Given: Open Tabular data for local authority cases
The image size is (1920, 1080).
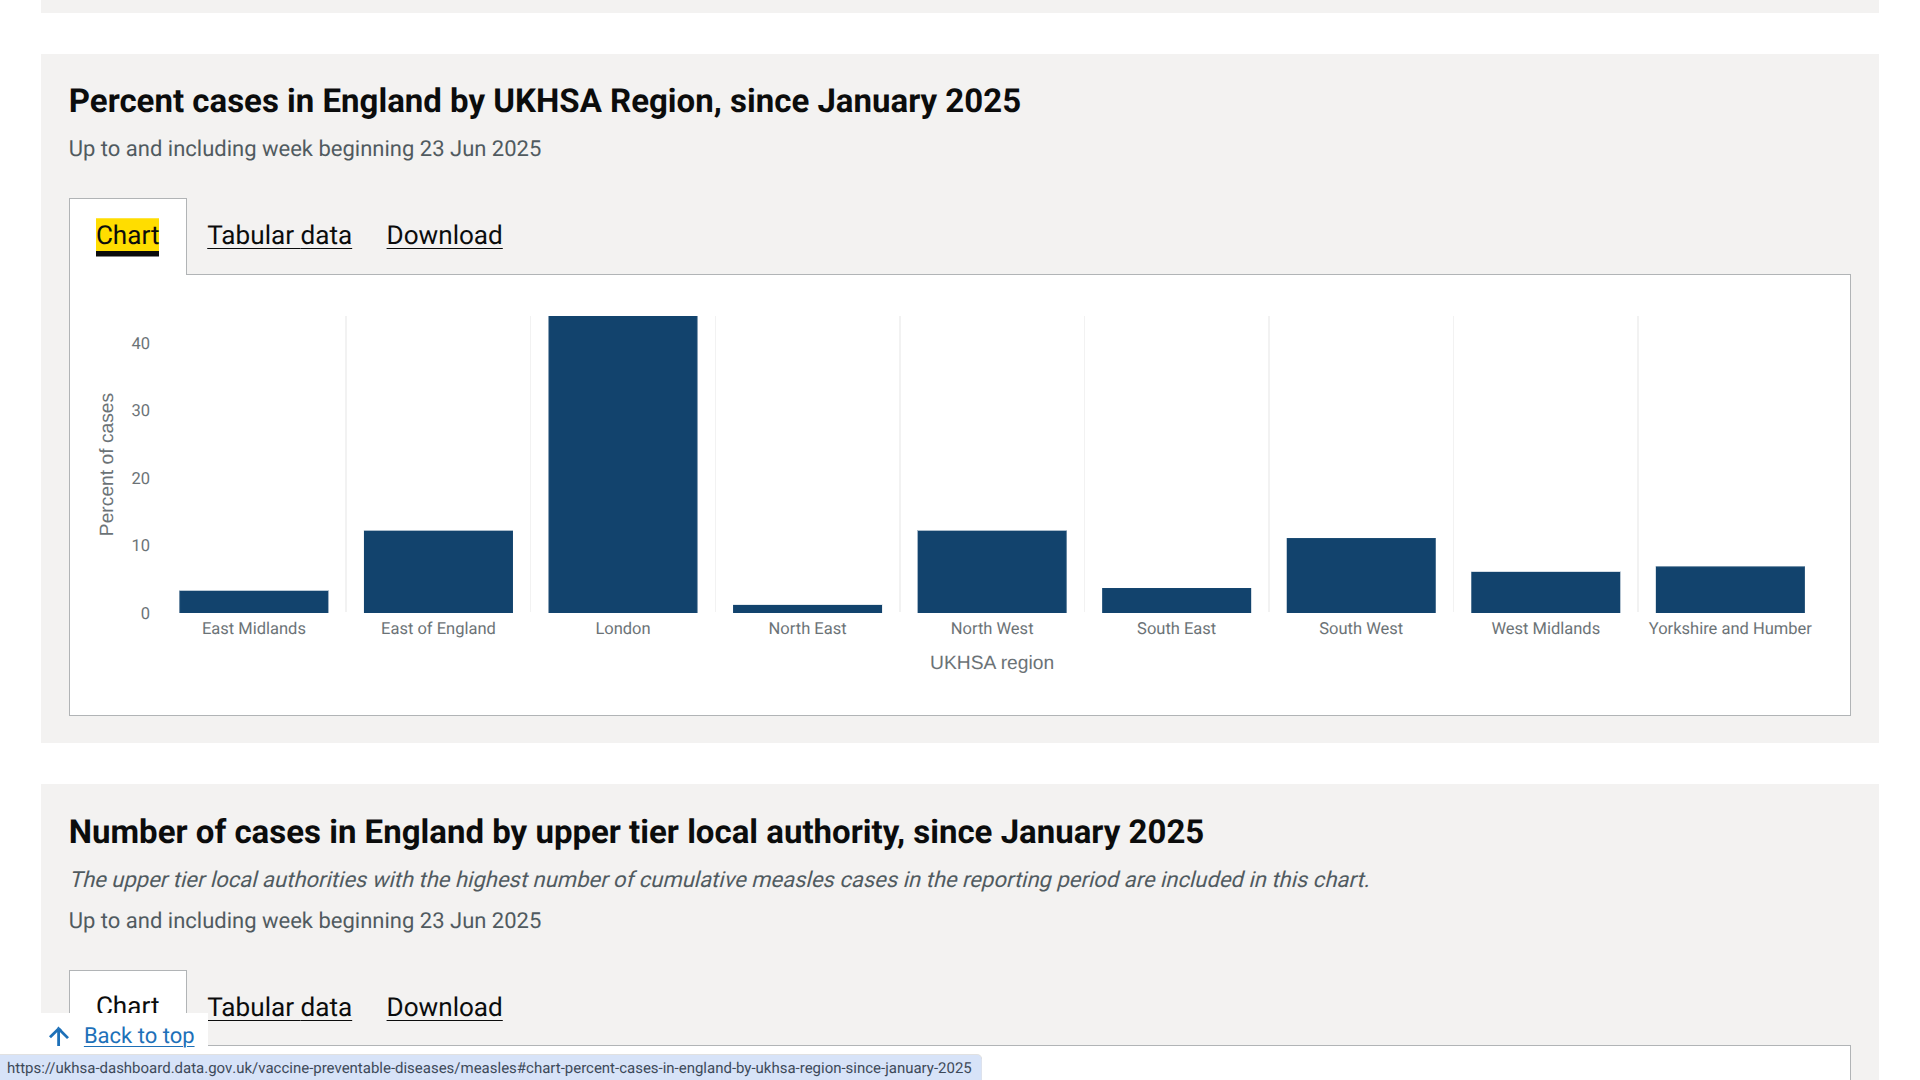Looking at the screenshot, I should [x=279, y=1007].
